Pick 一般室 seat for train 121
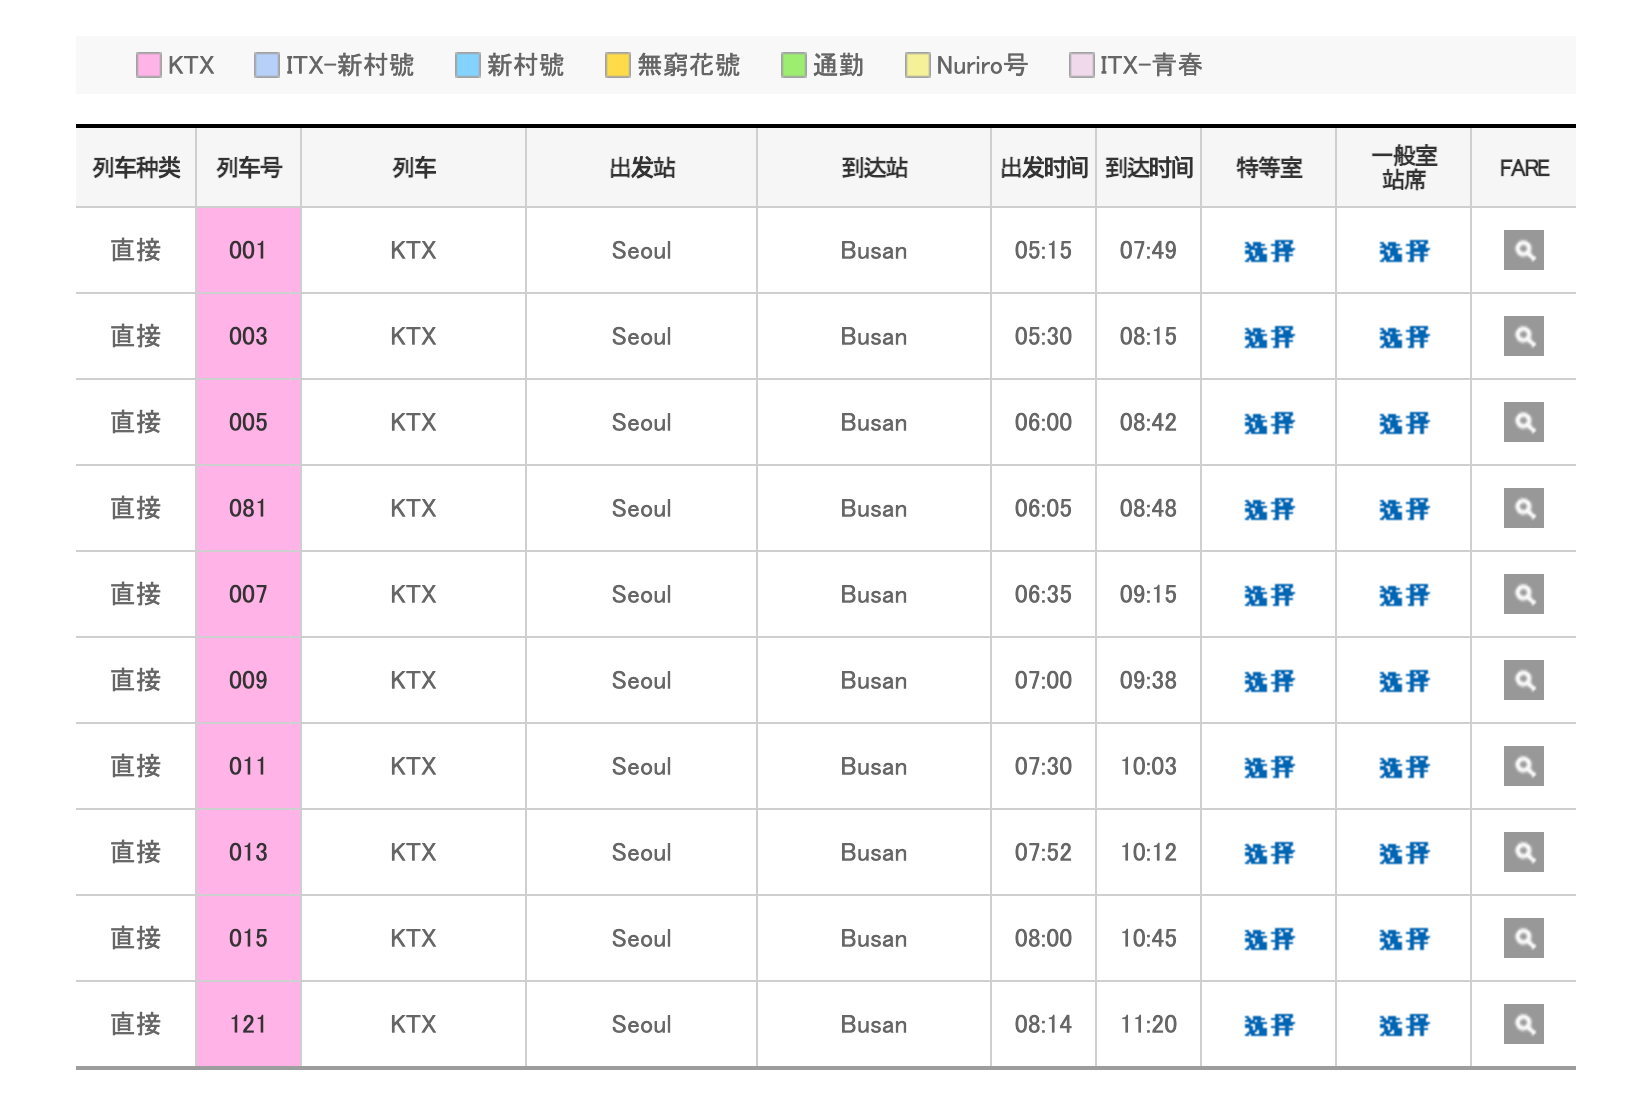Viewport: 1636px width, 1108px height. click(1403, 1025)
